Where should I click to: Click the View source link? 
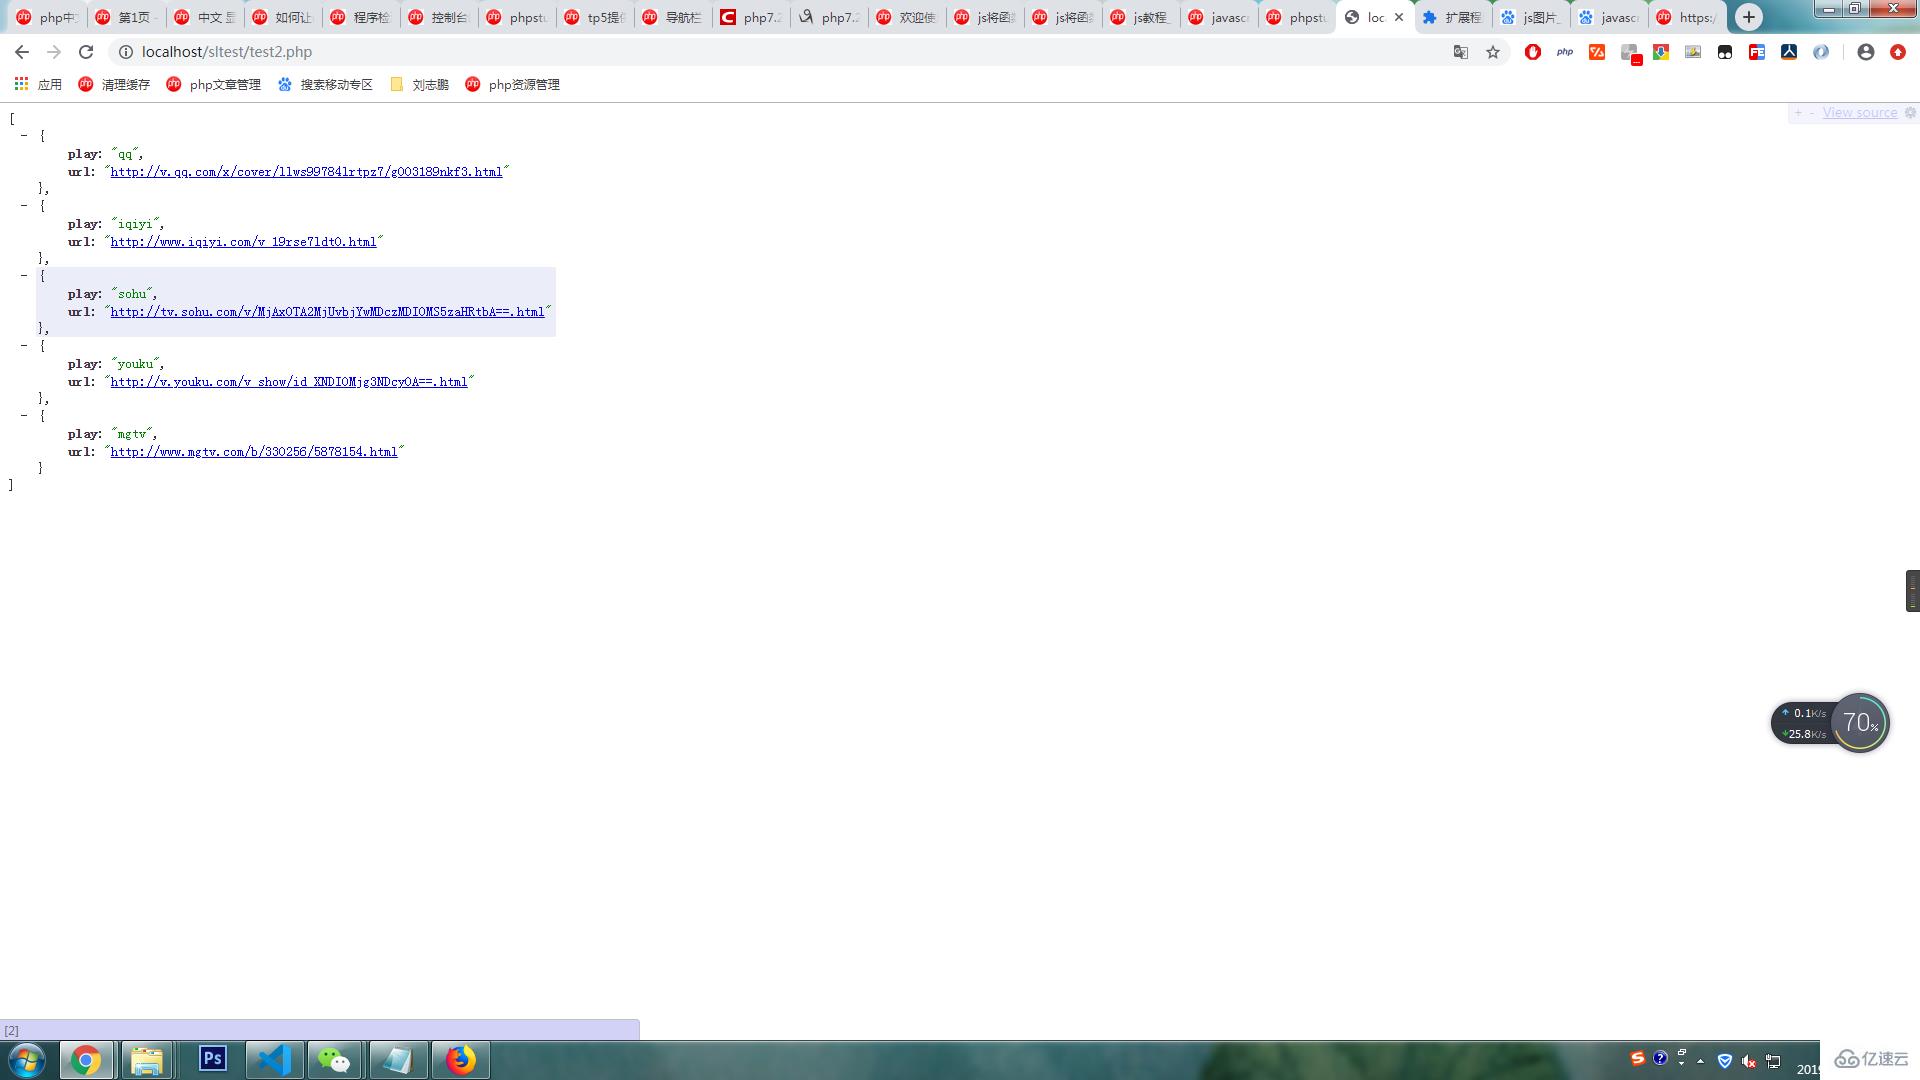1859,113
